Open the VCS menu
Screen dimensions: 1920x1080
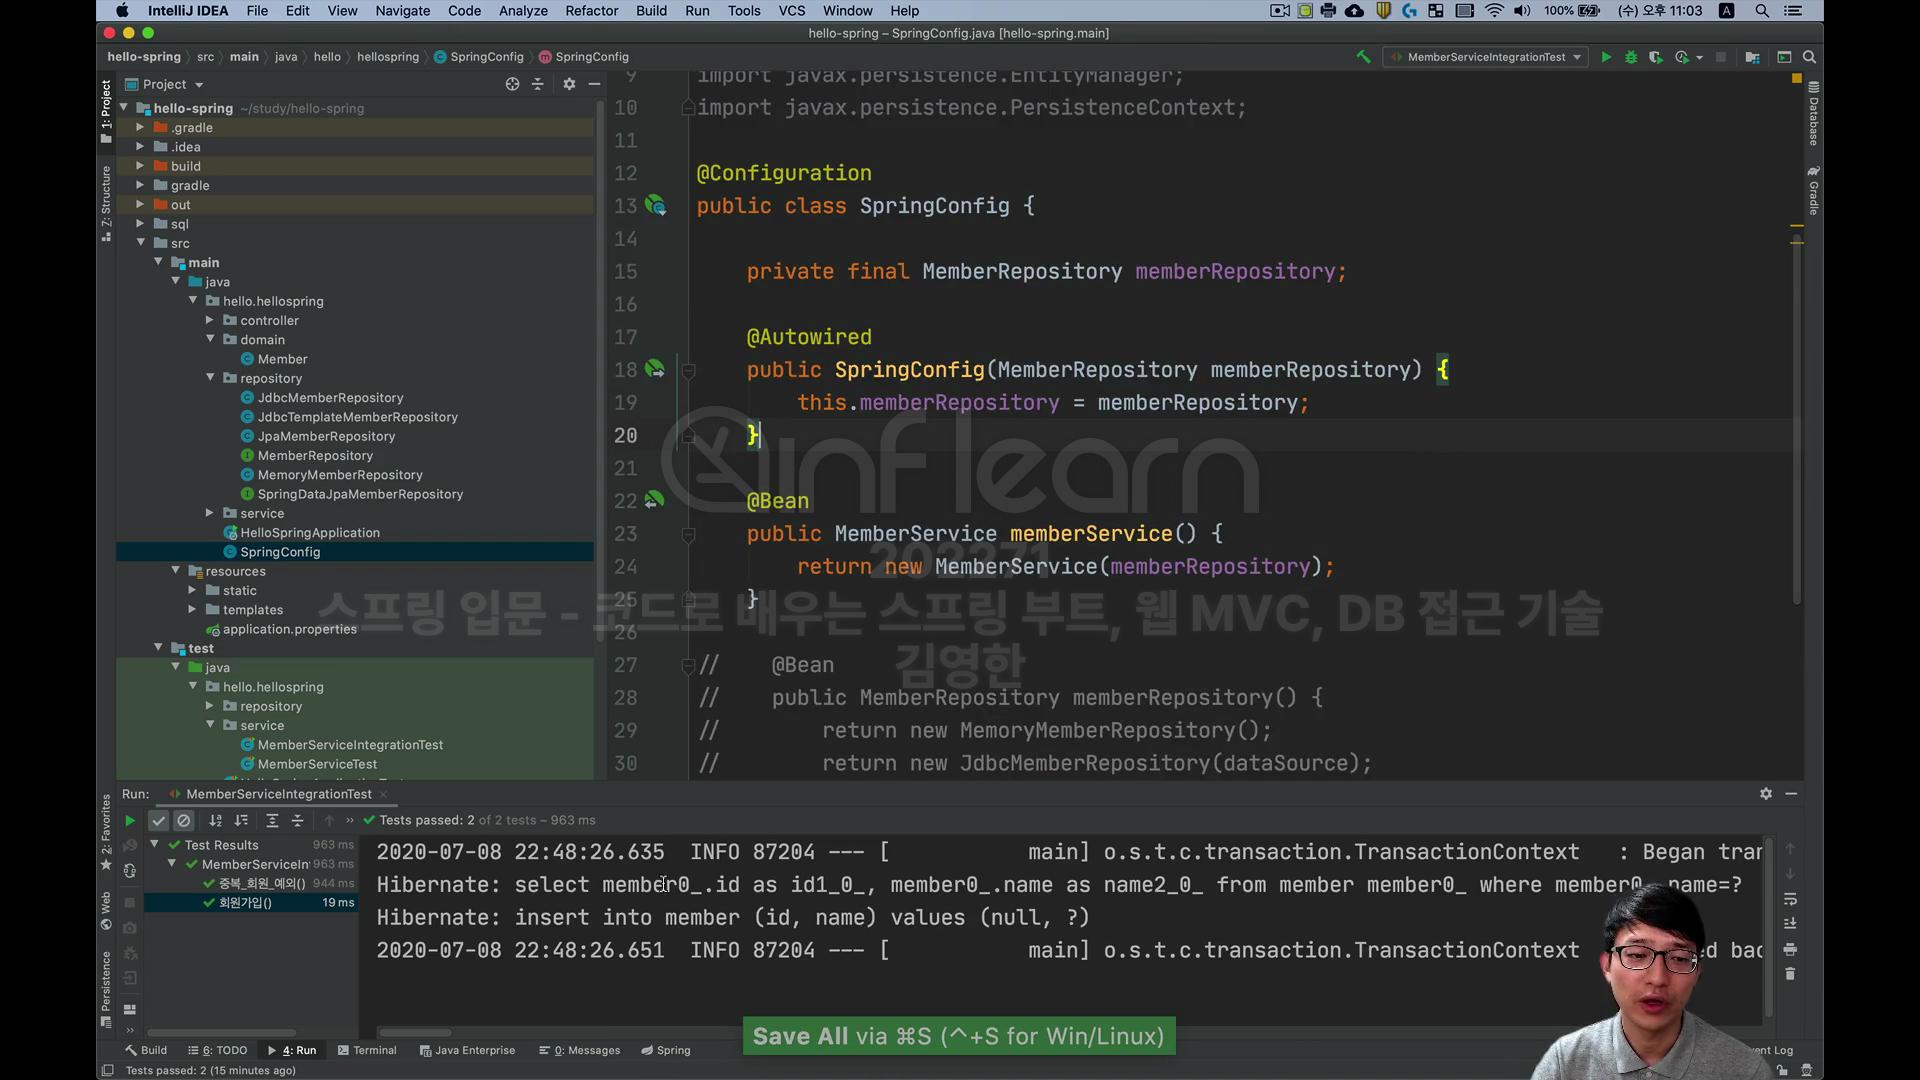pyautogui.click(x=792, y=11)
